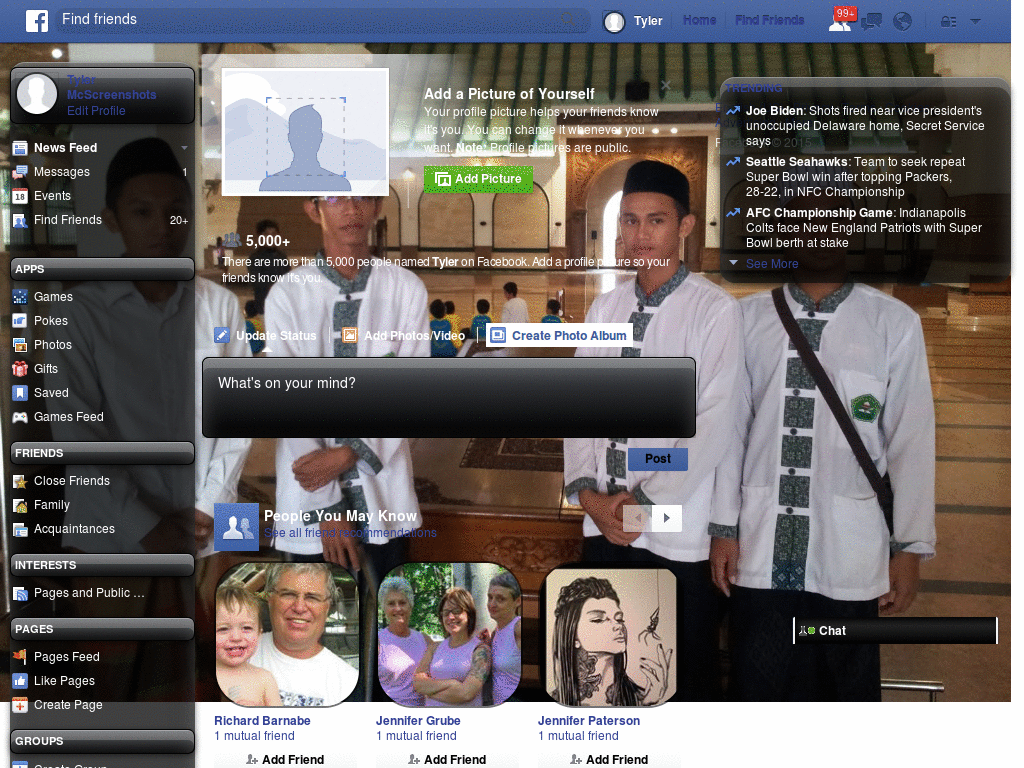Open the messages chat bubble icon in top bar
This screenshot has width=1024, height=768.
(x=871, y=22)
